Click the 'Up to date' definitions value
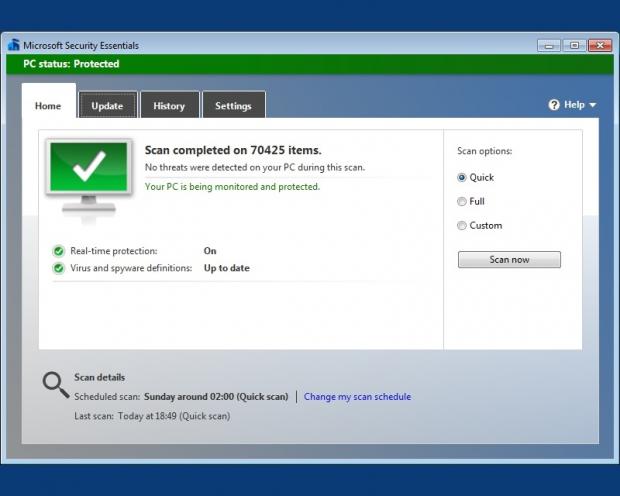The height and width of the screenshot is (496, 620). pyautogui.click(x=227, y=268)
